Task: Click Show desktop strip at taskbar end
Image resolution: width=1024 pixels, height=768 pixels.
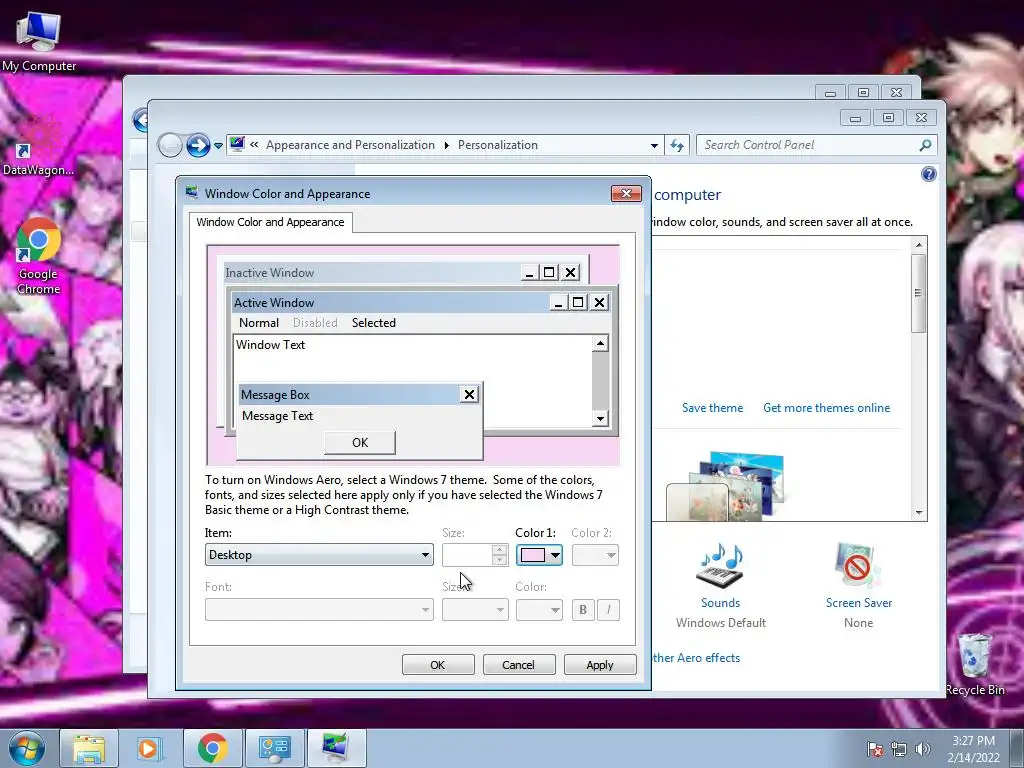Action: 1016,748
